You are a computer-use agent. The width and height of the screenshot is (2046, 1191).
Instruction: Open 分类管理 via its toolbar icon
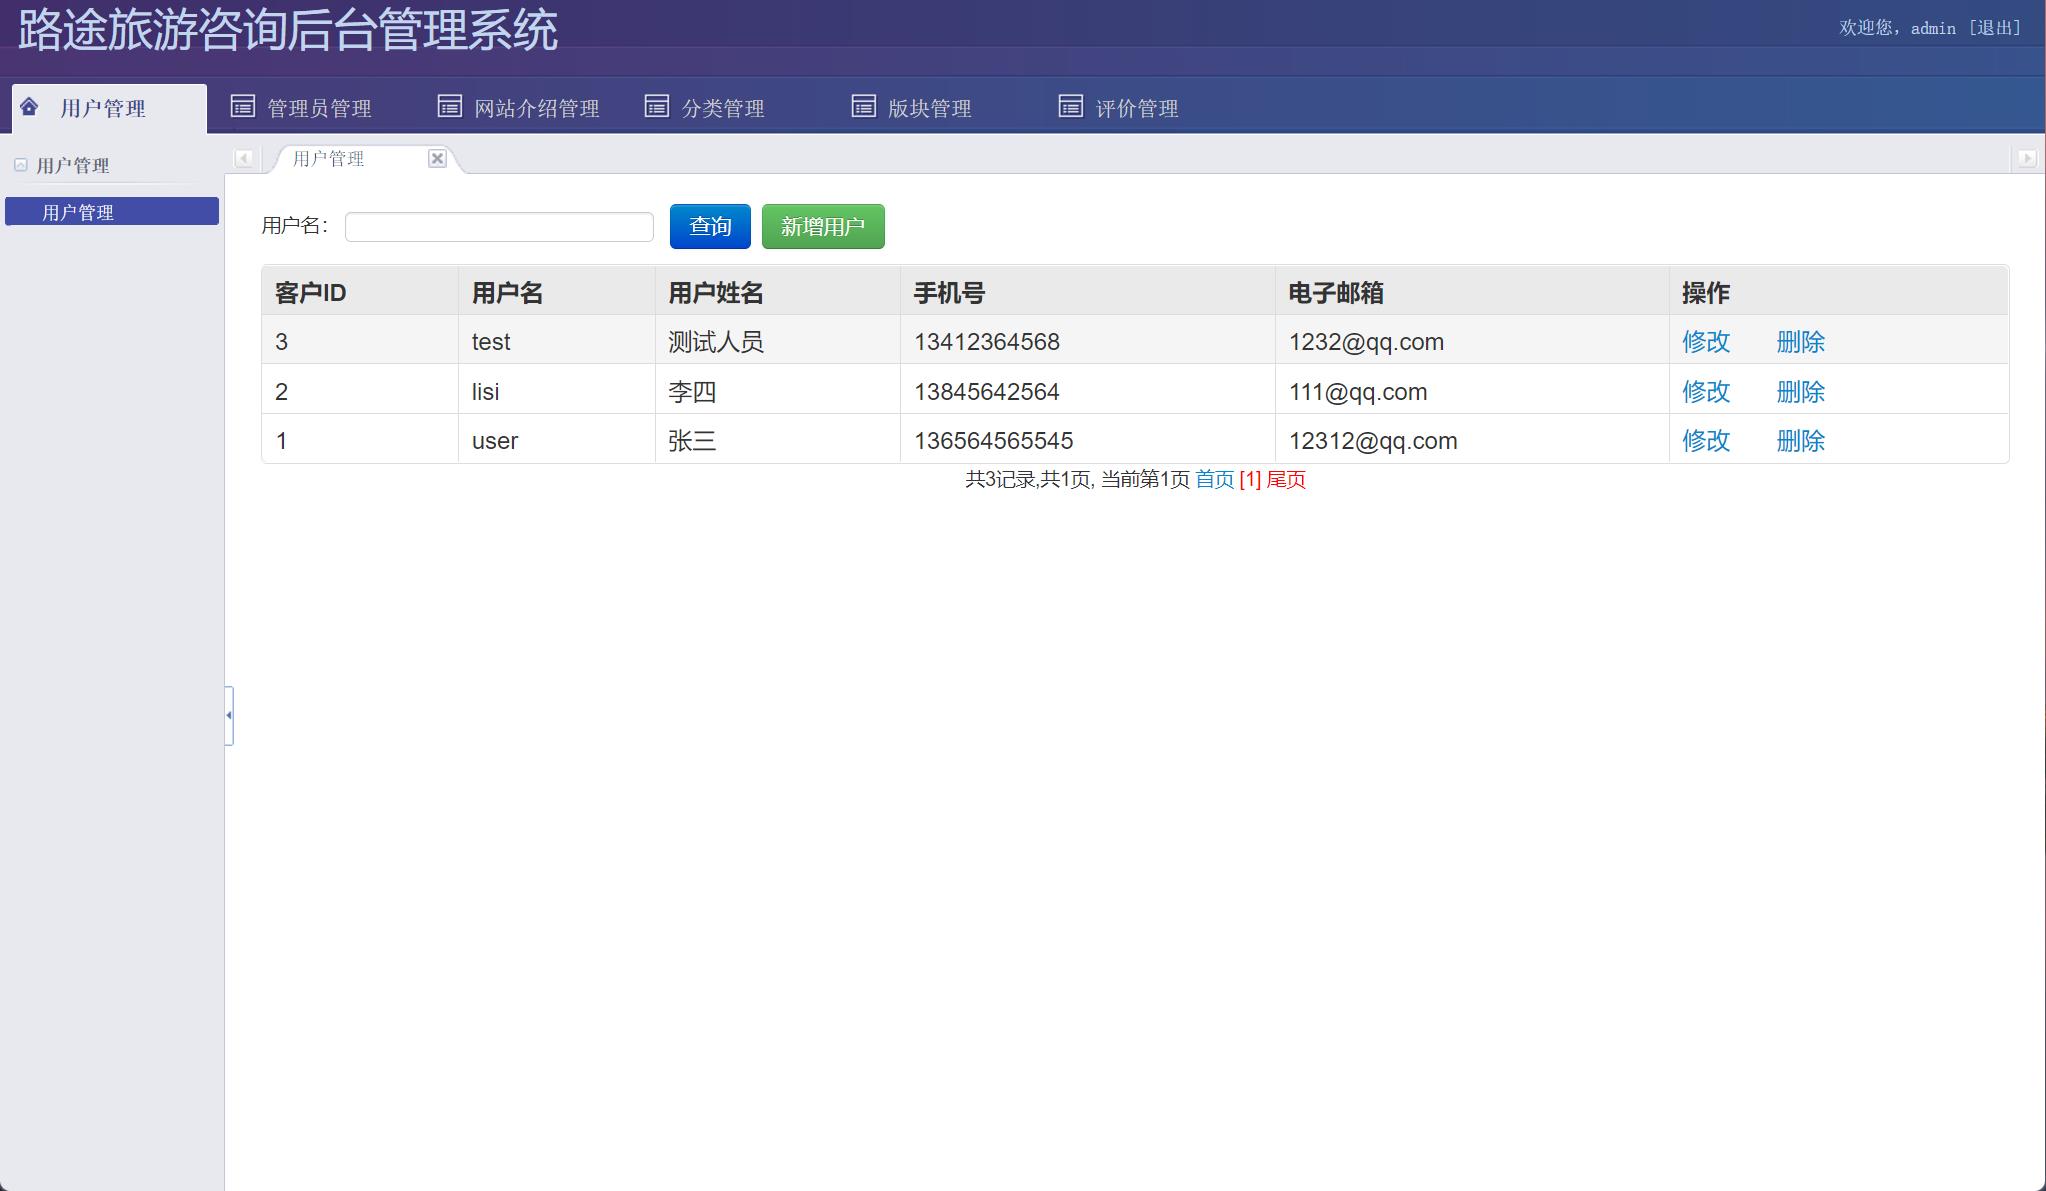point(657,104)
